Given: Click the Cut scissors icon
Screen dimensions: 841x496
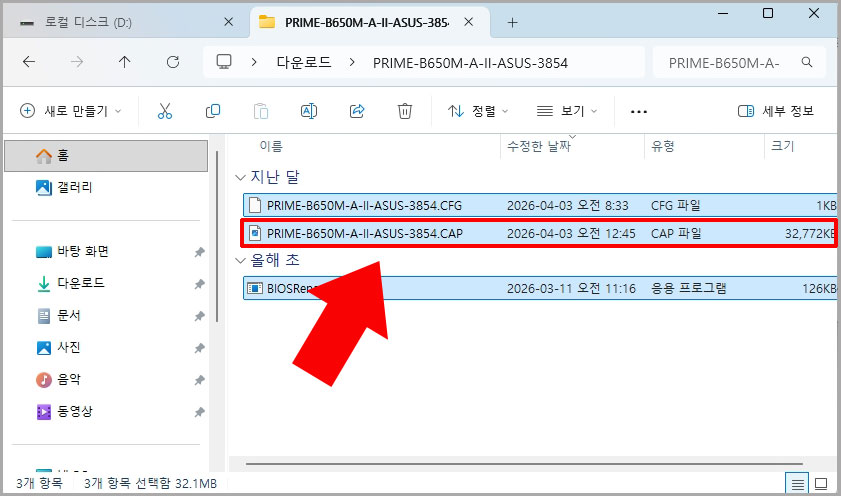Looking at the screenshot, I should click(165, 111).
